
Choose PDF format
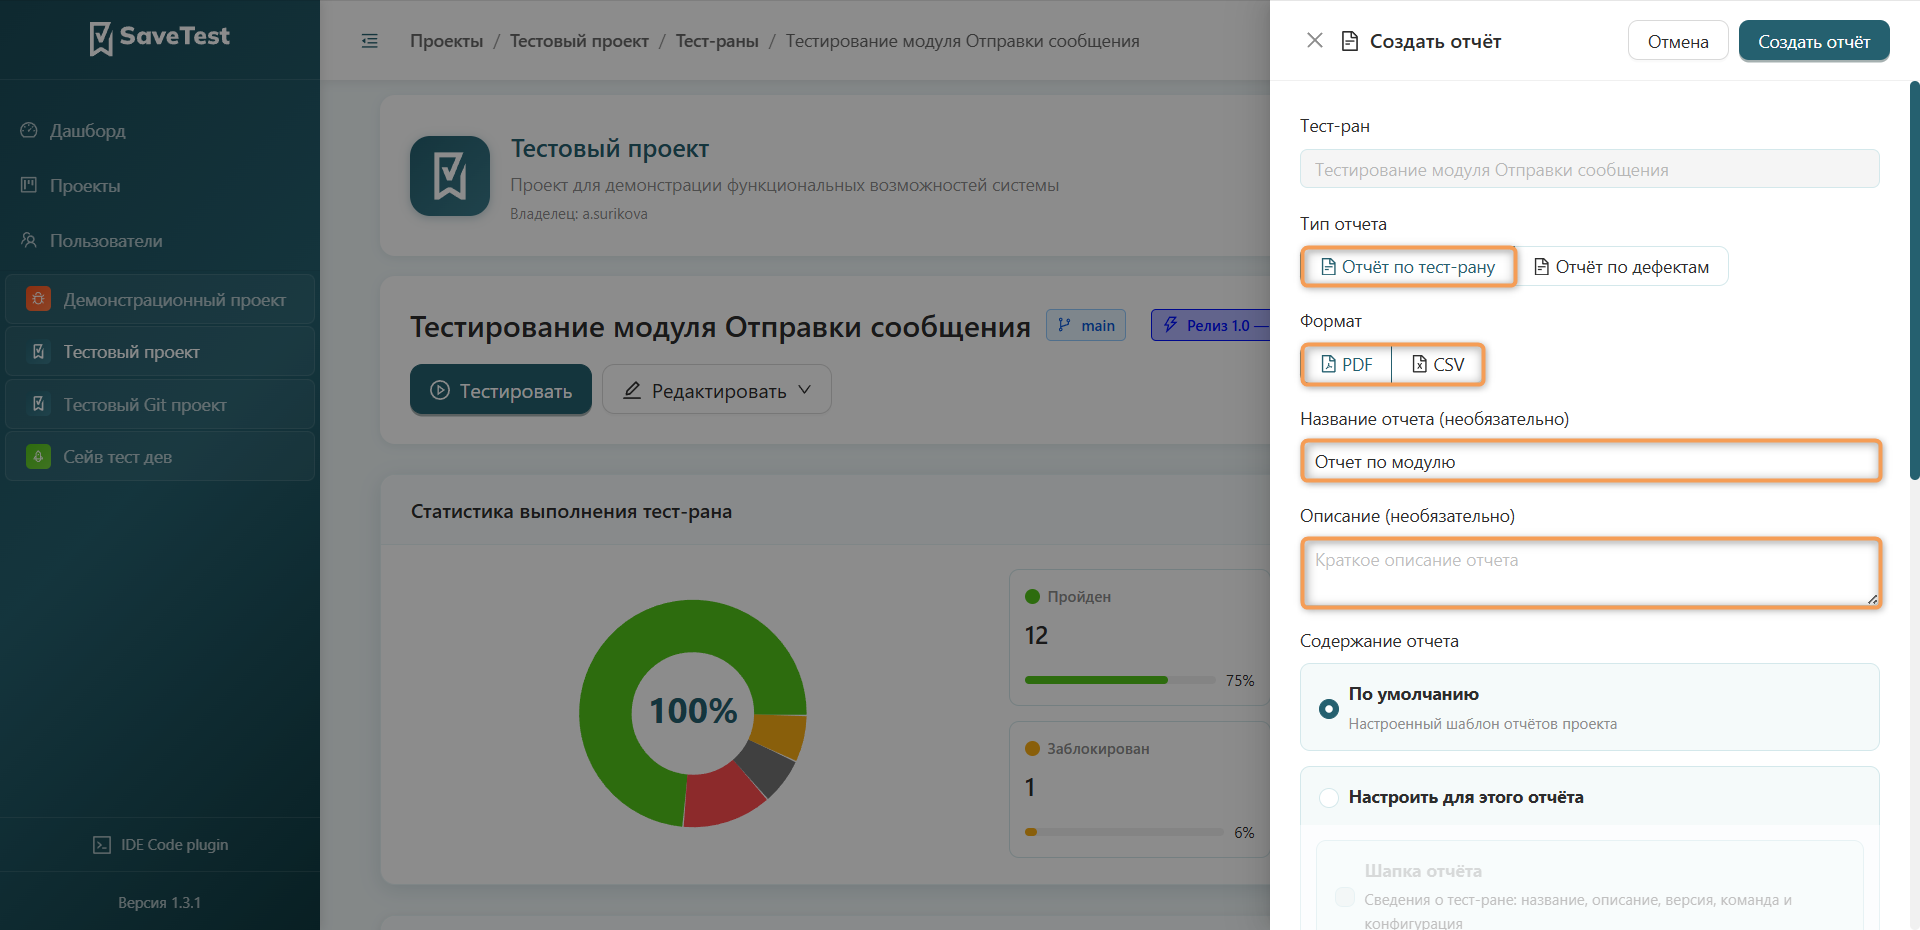tap(1347, 364)
